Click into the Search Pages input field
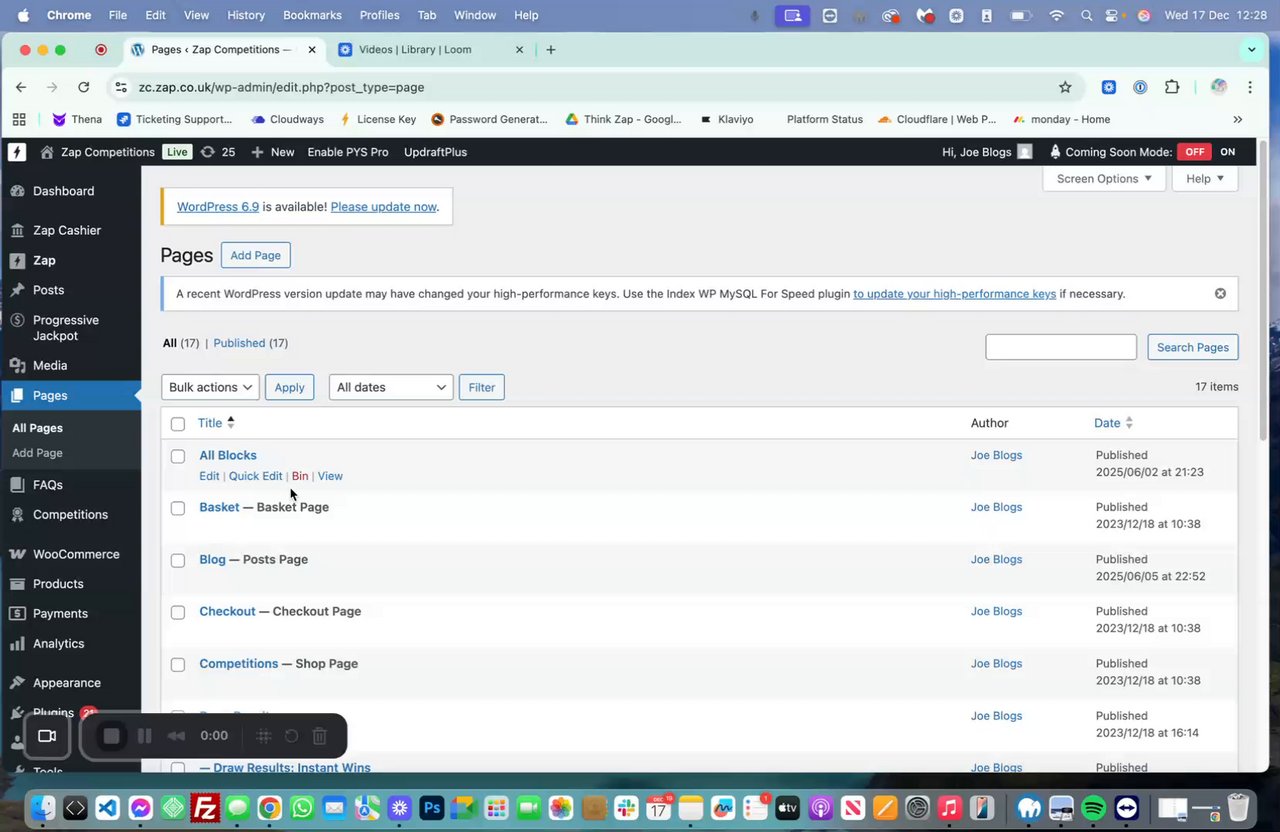The width and height of the screenshot is (1280, 832). (x=1061, y=347)
